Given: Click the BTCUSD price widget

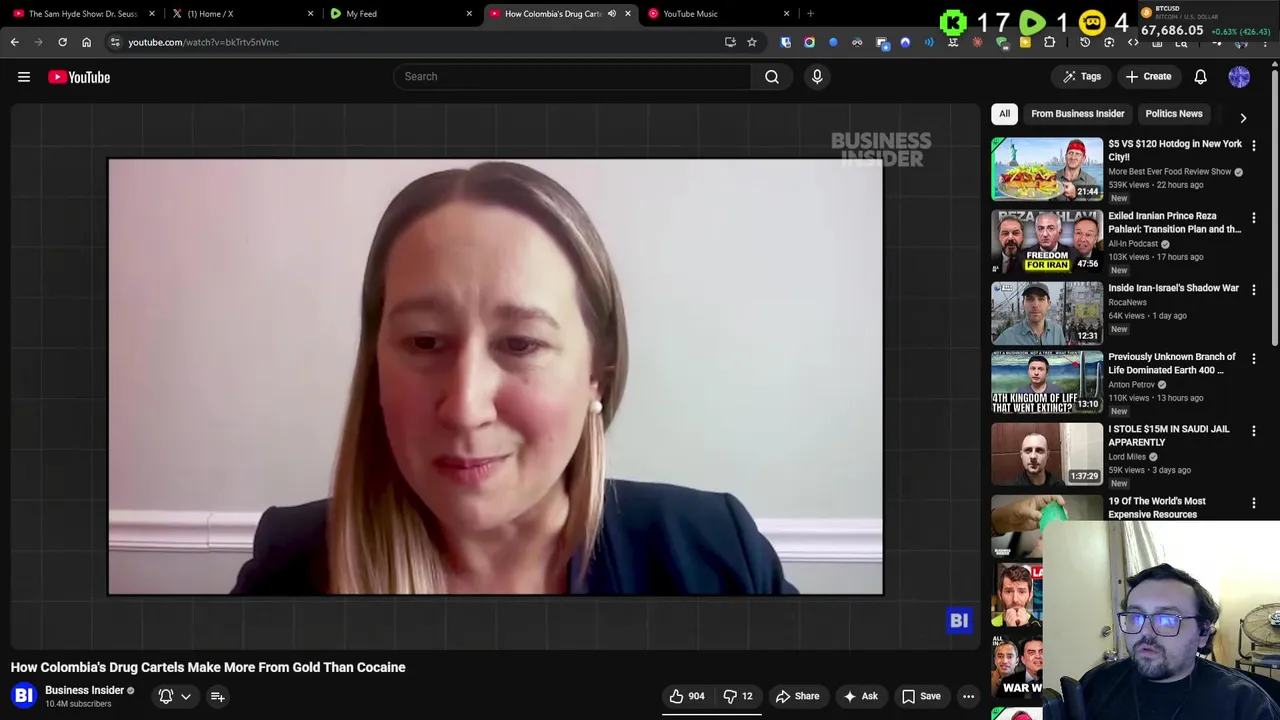Looking at the screenshot, I should coord(1207,21).
